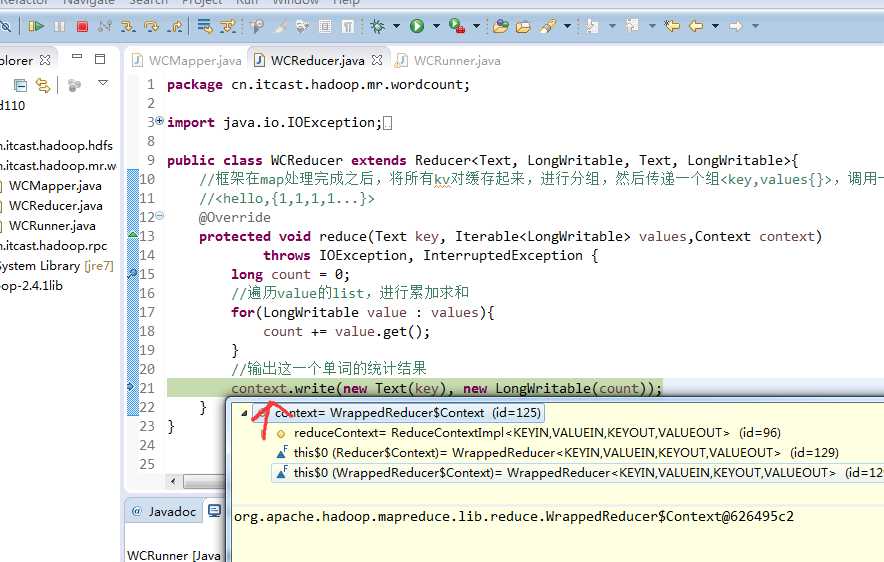Click 'long count = 0;' on line 15
Viewport: 884px width, 562px height.
coord(290,275)
